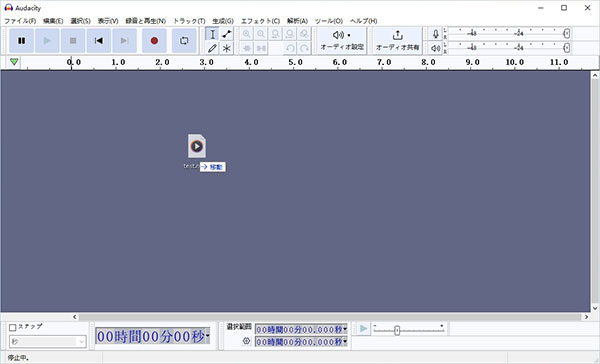Start playback with the Play button
600x364 pixels.
(47, 41)
